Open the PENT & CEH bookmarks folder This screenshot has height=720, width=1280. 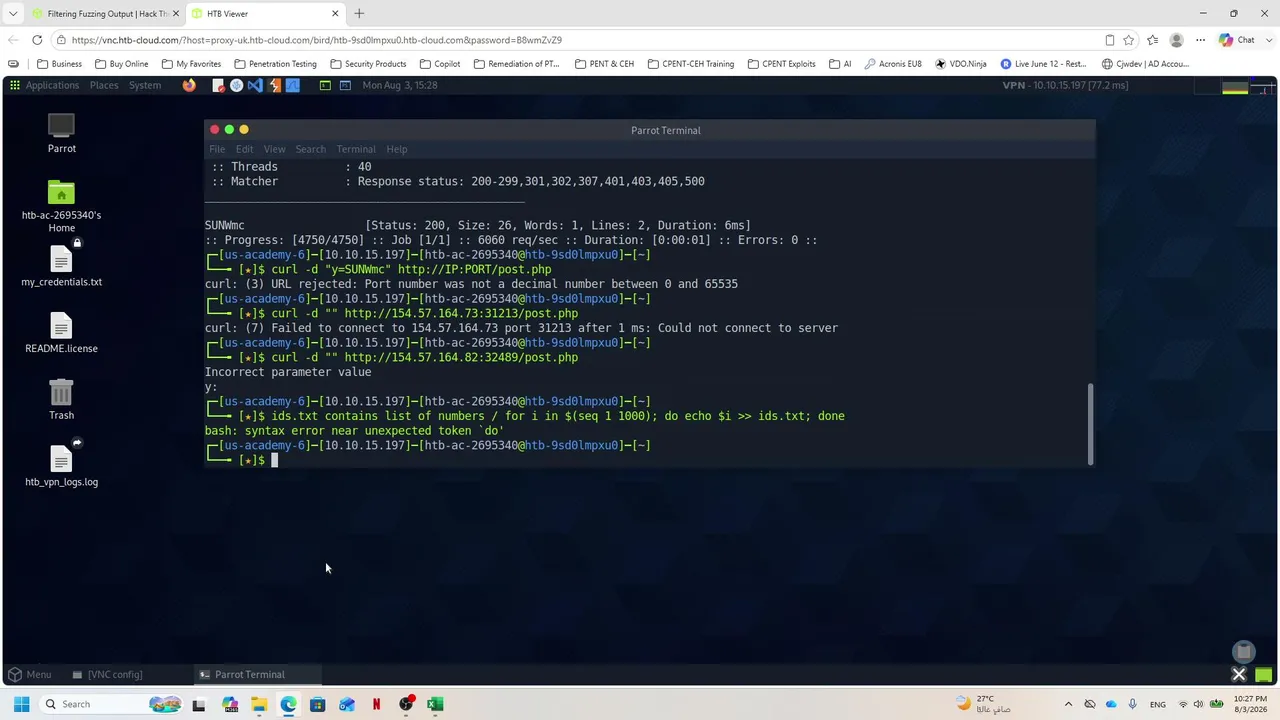click(x=604, y=64)
